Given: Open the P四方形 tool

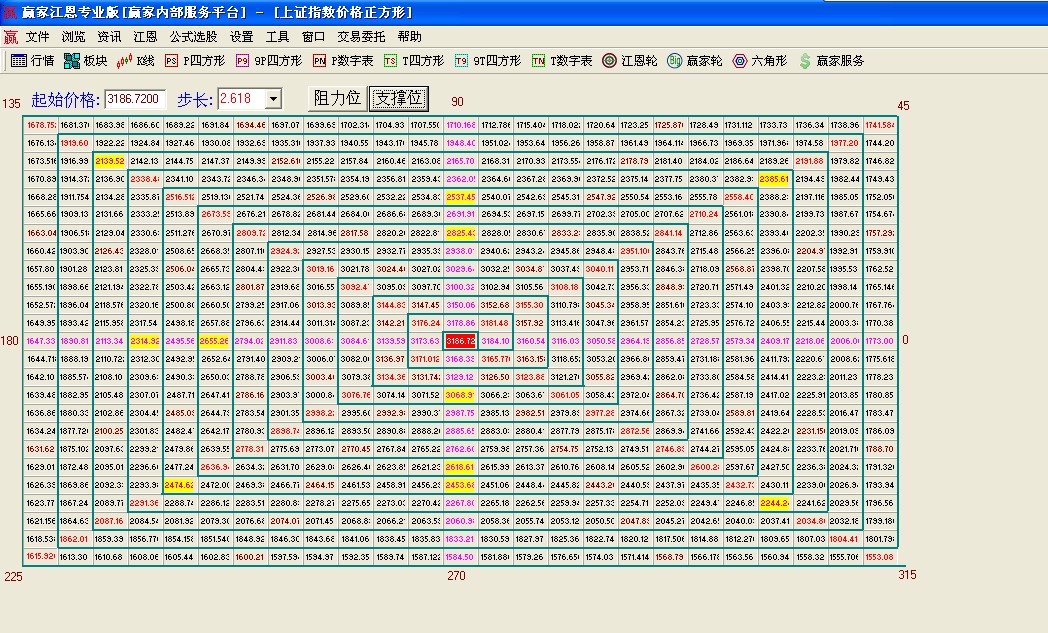Looking at the screenshot, I should pos(194,61).
